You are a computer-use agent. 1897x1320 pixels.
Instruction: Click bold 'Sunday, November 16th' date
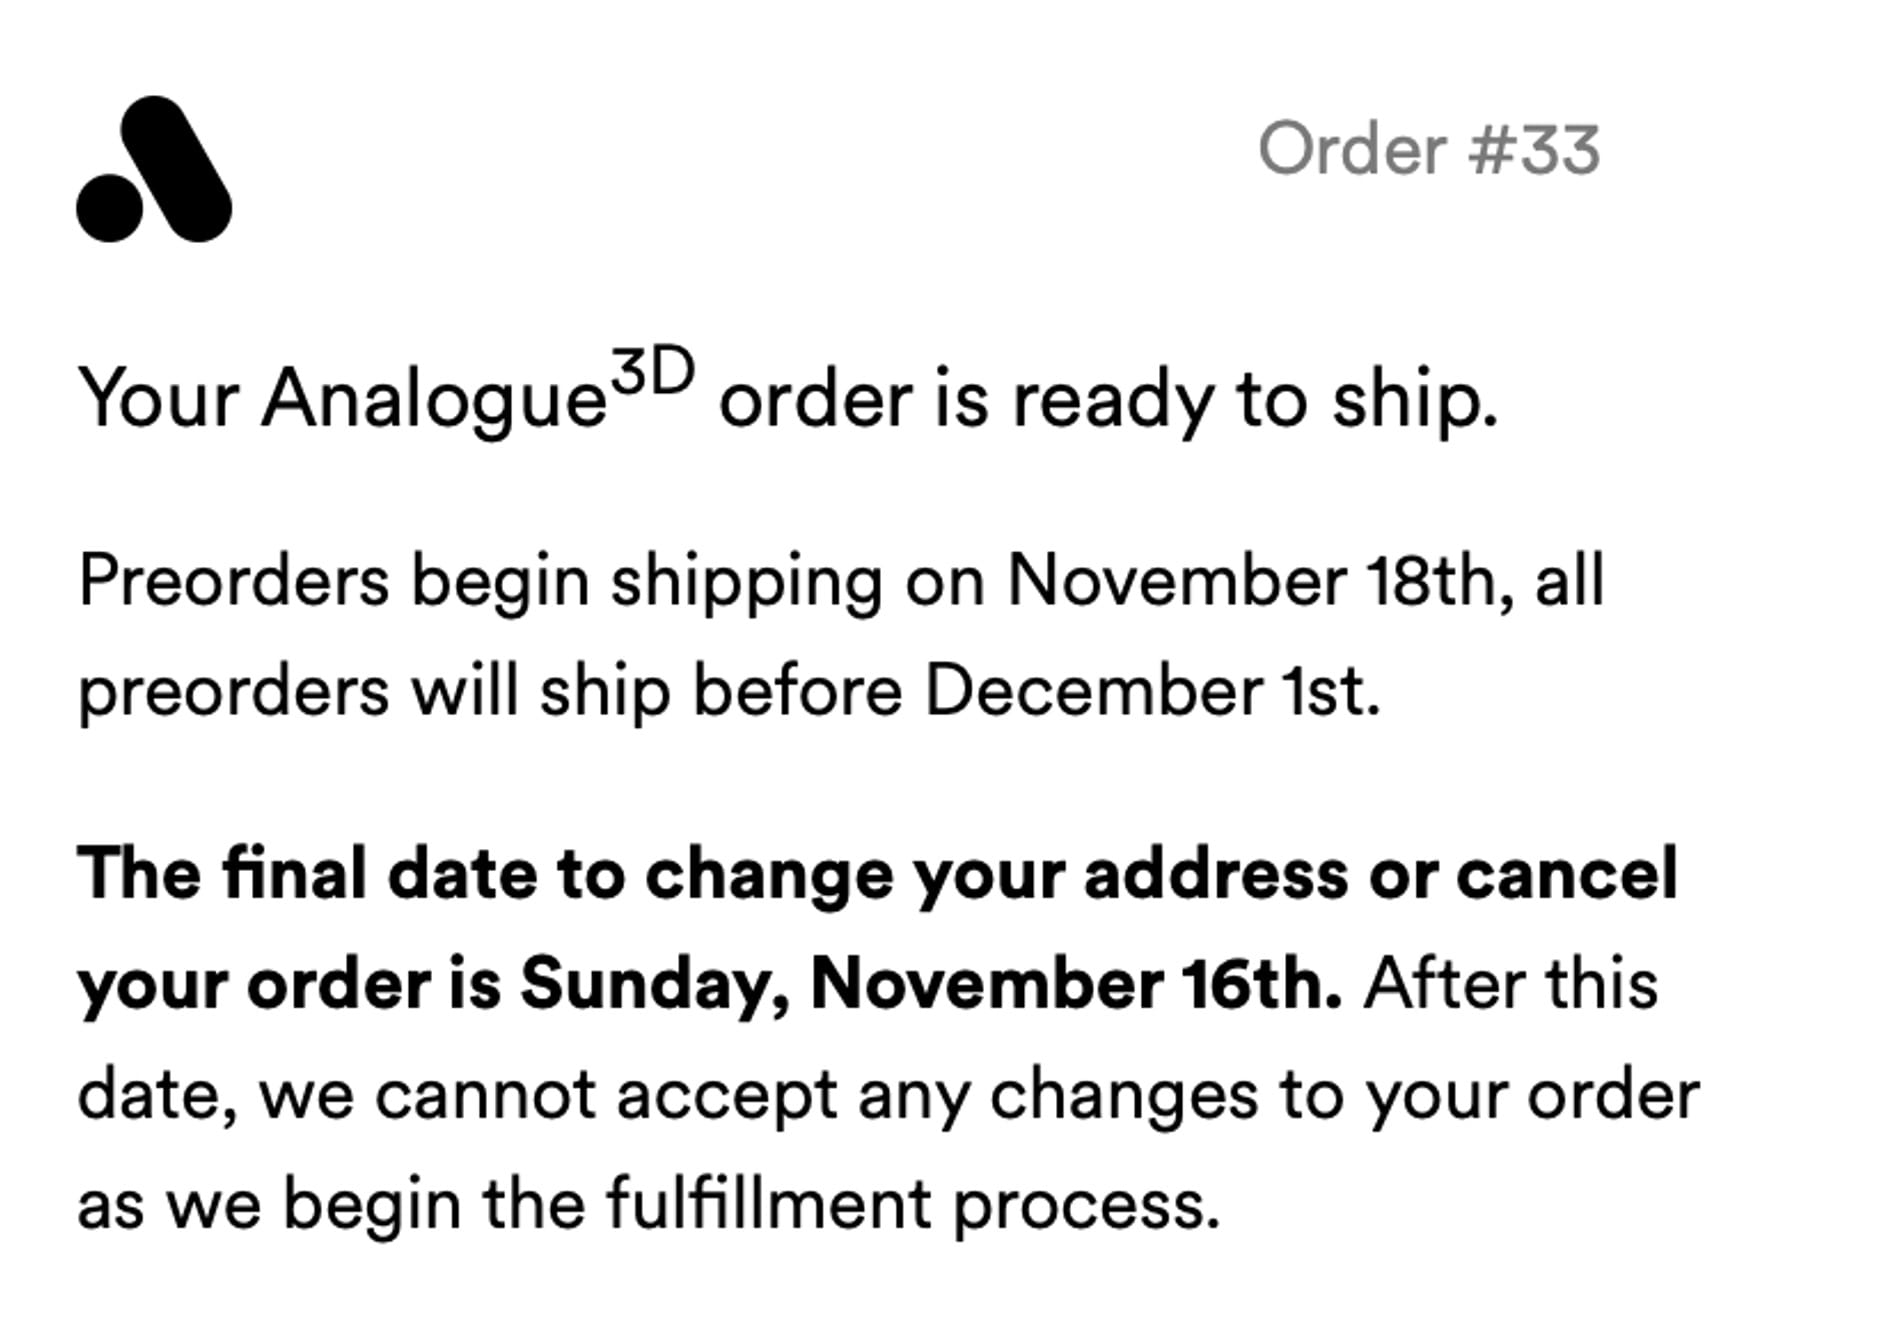(x=930, y=984)
